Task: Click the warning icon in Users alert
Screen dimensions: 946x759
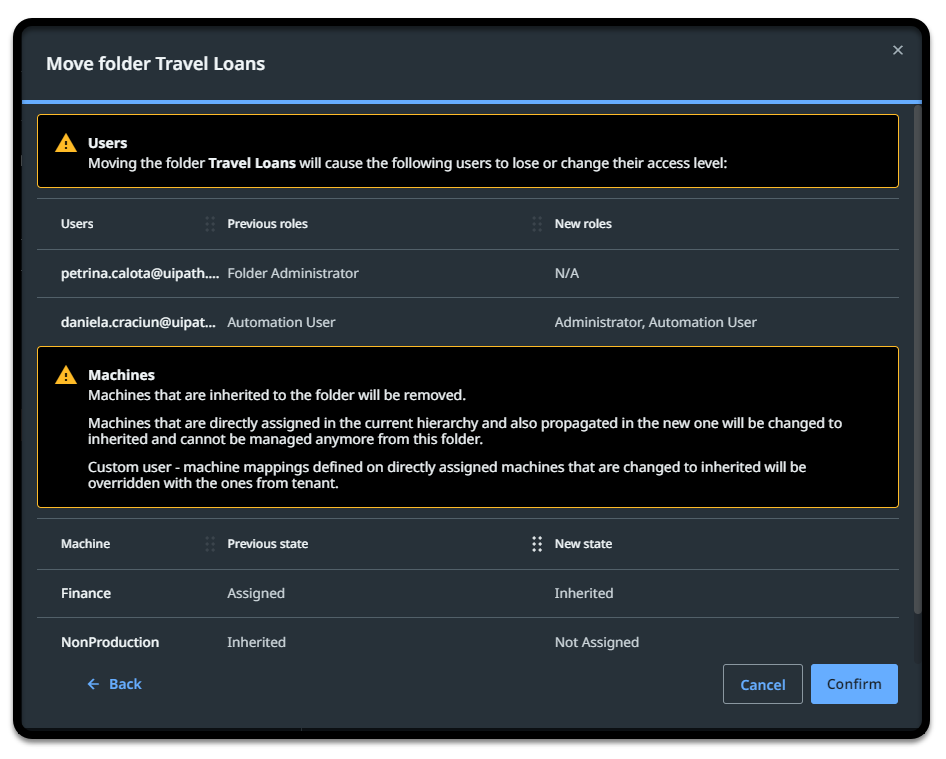Action: pyautogui.click(x=66, y=143)
